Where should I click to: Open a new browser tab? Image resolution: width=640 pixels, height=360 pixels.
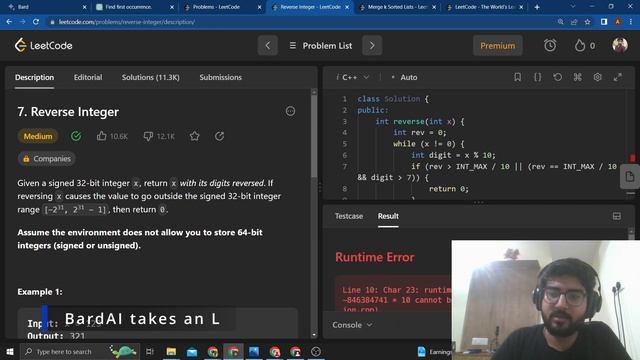point(537,7)
